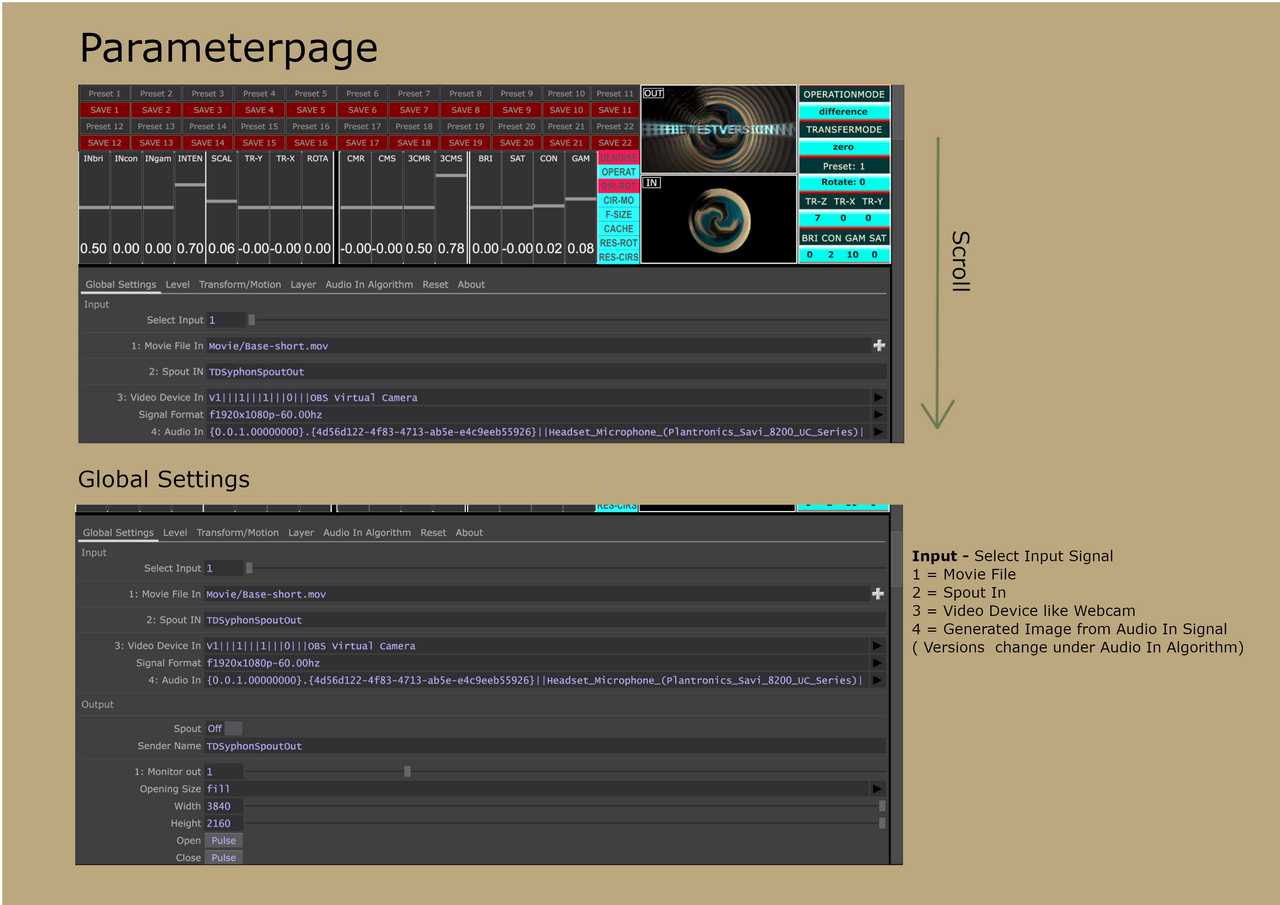Viewport: 1280px width, 905px height.
Task: Click the plus icon beside Movie File In, Parameterpage screenshot
Action: tap(879, 345)
